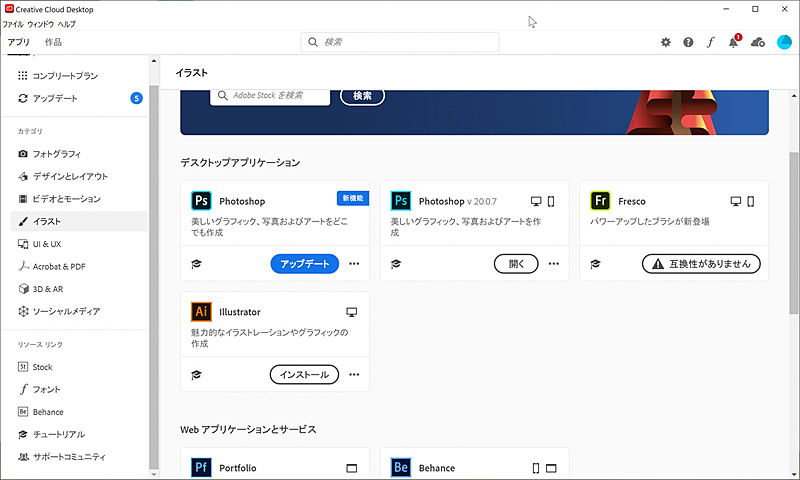800x480 pixels.
Task: Open tutorials icon on Fresco card
Action: point(595,264)
